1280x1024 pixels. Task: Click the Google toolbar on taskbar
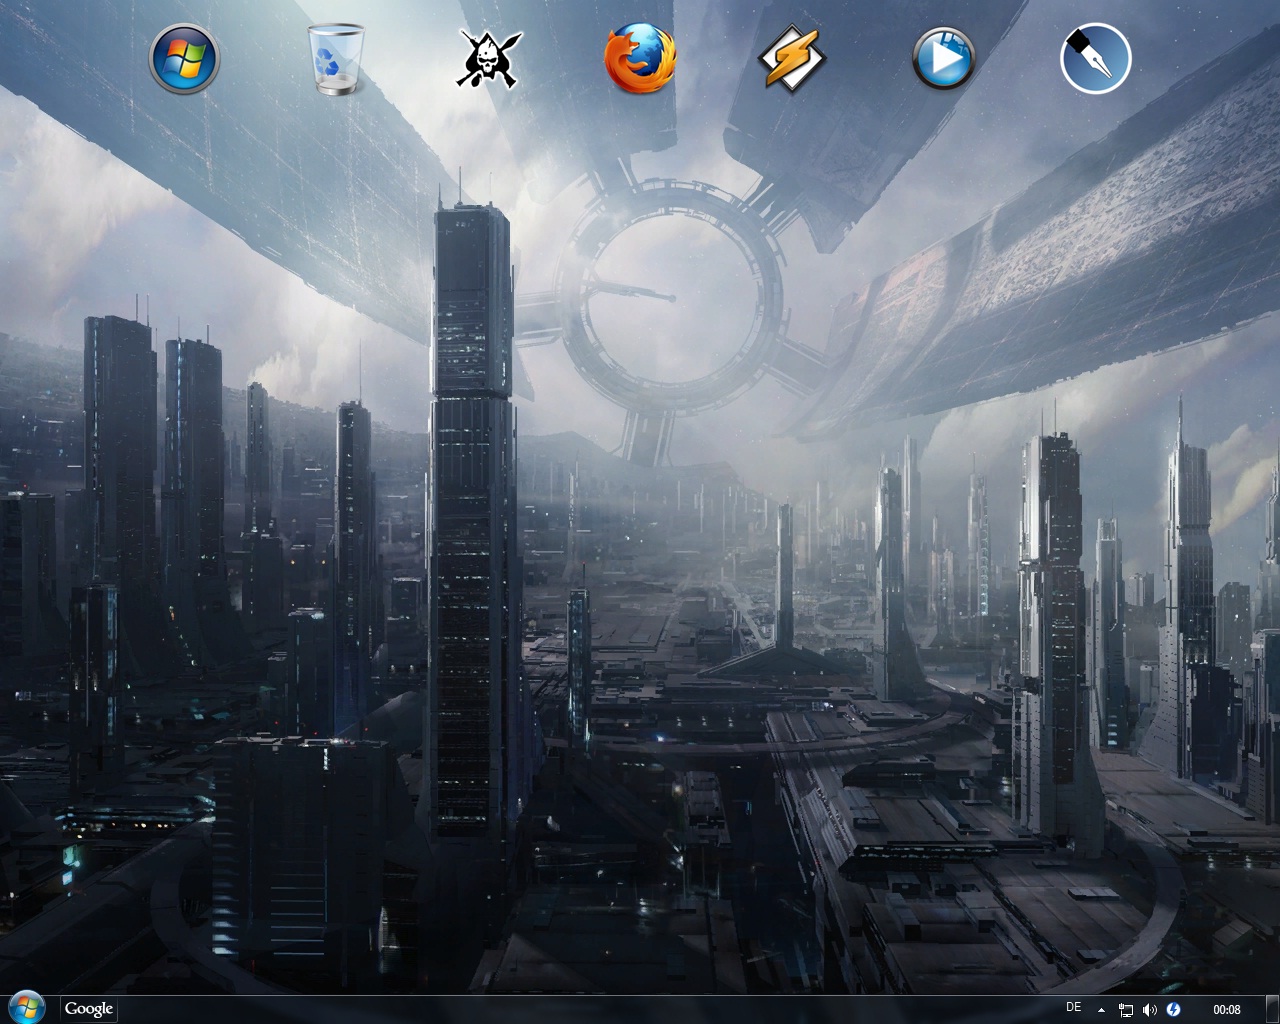coord(89,1009)
